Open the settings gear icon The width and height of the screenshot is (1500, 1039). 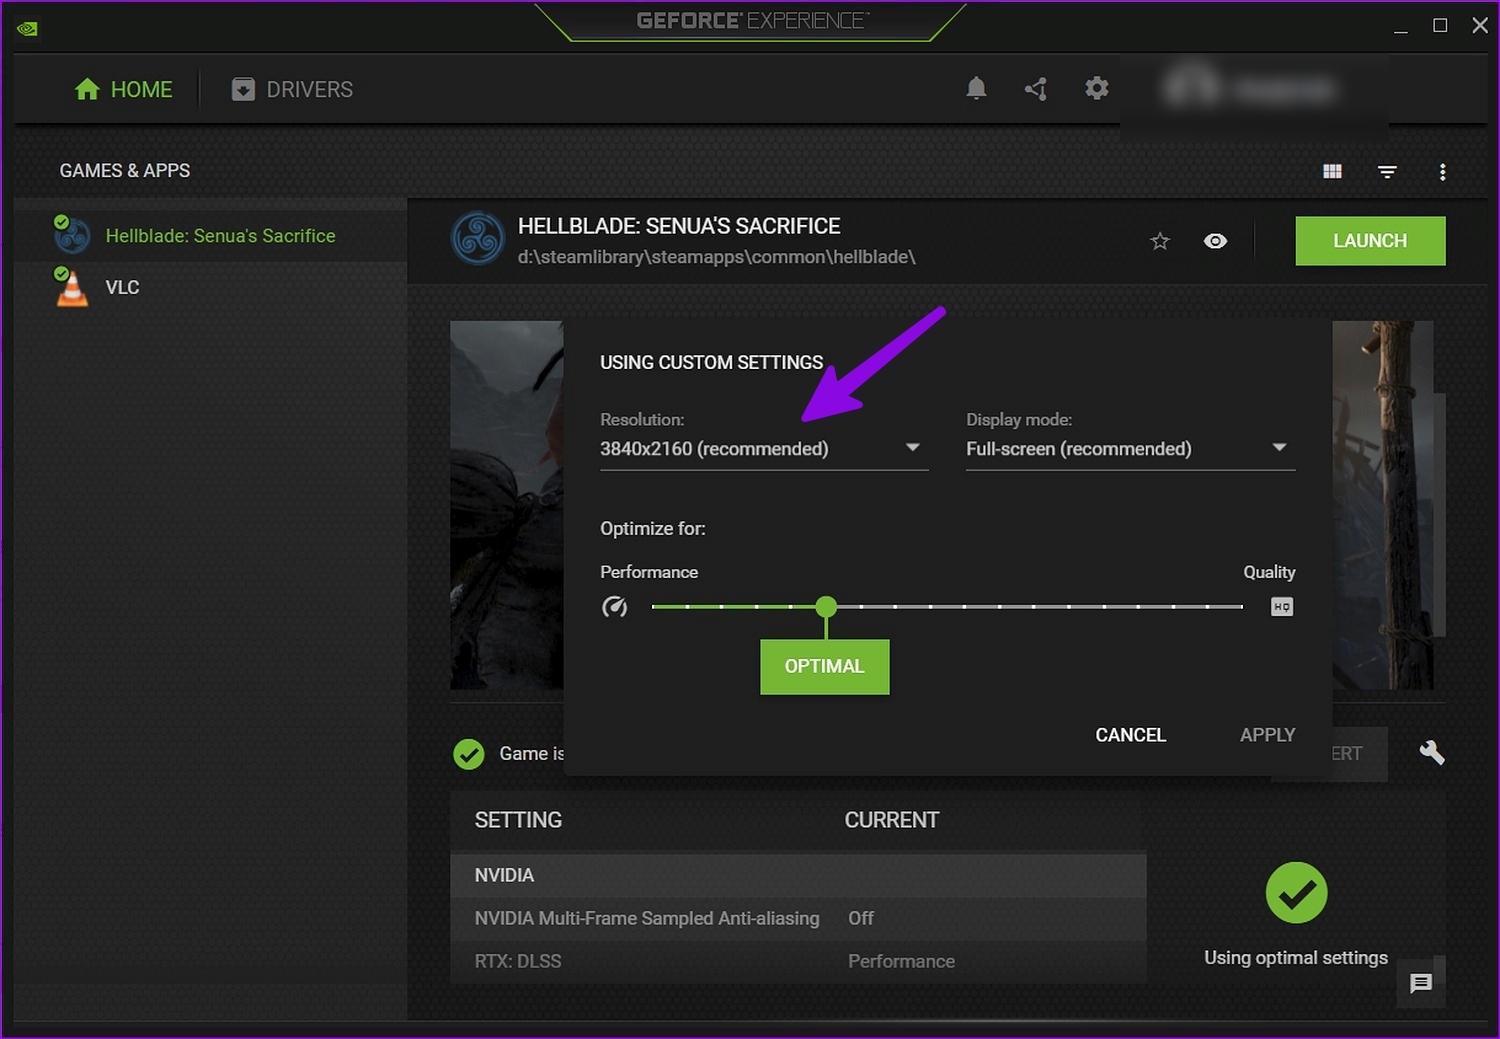(x=1097, y=89)
